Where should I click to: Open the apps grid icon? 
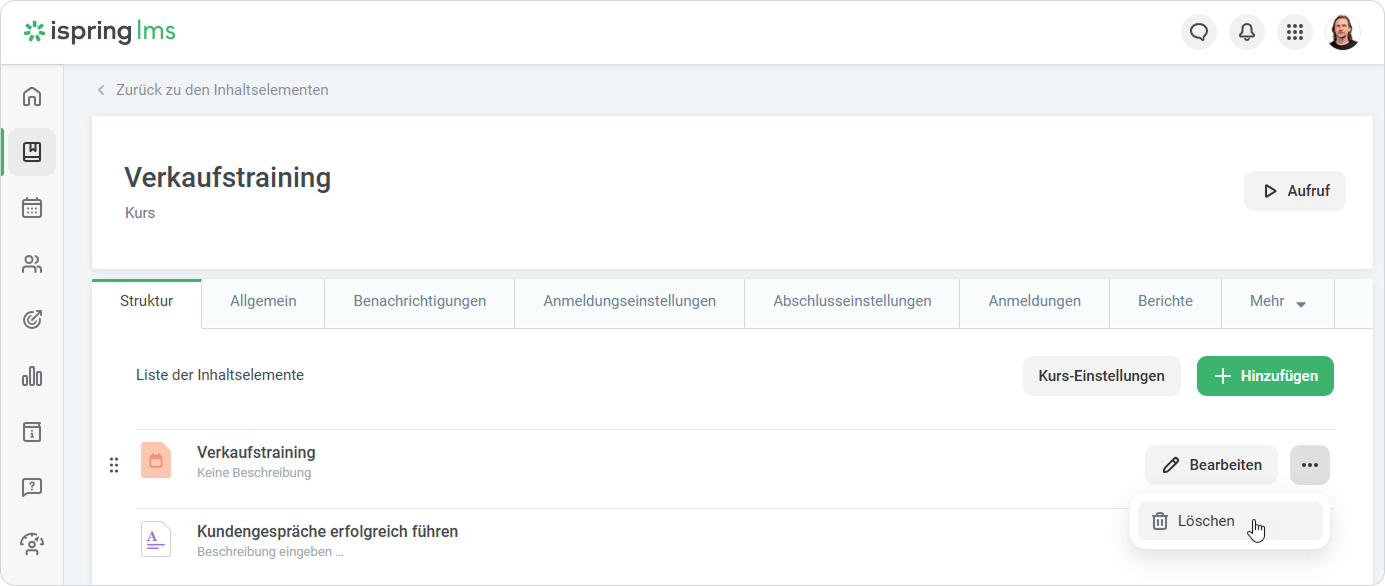1295,32
